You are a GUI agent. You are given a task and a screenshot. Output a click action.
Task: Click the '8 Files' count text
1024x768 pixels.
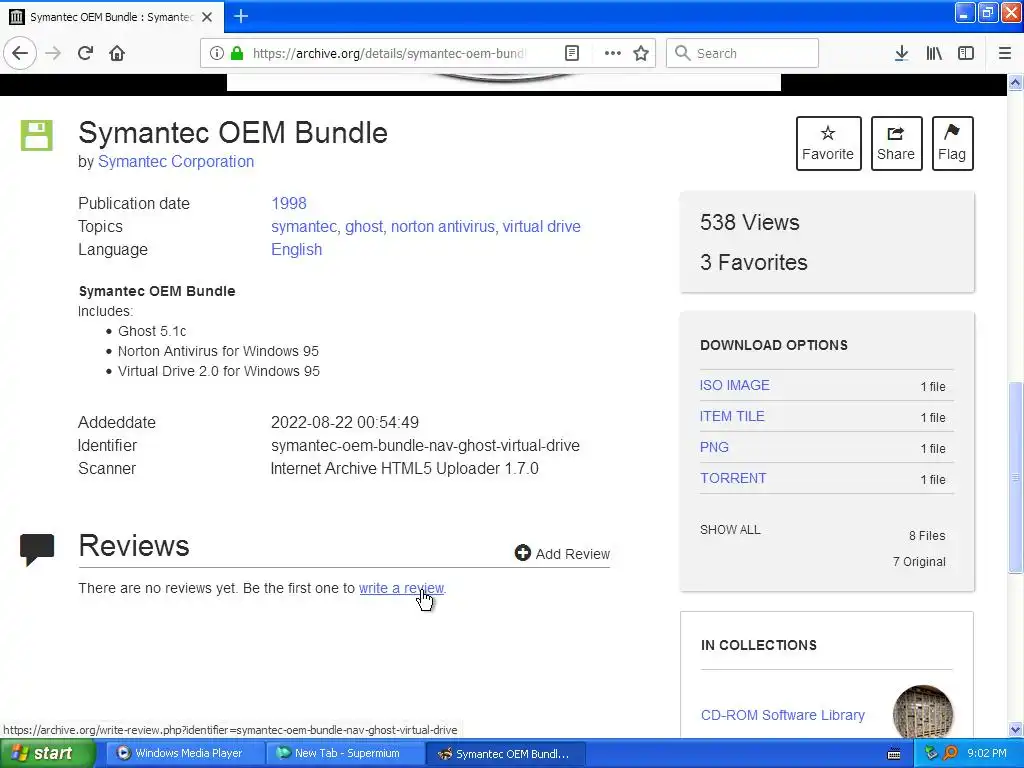927,536
